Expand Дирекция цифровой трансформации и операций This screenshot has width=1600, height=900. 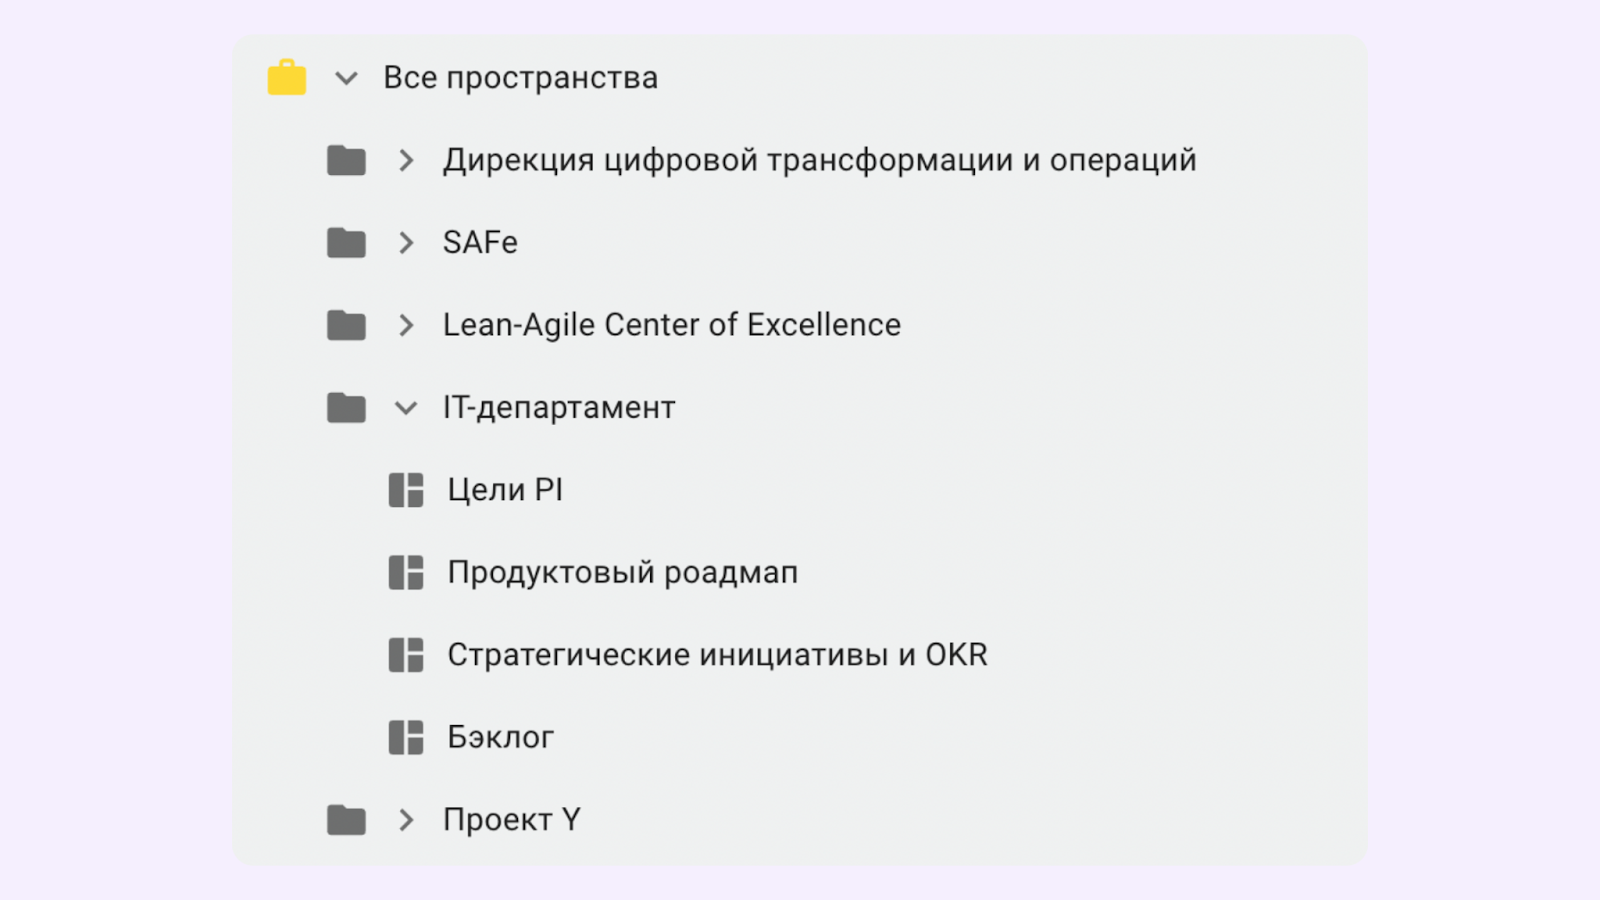coord(406,160)
